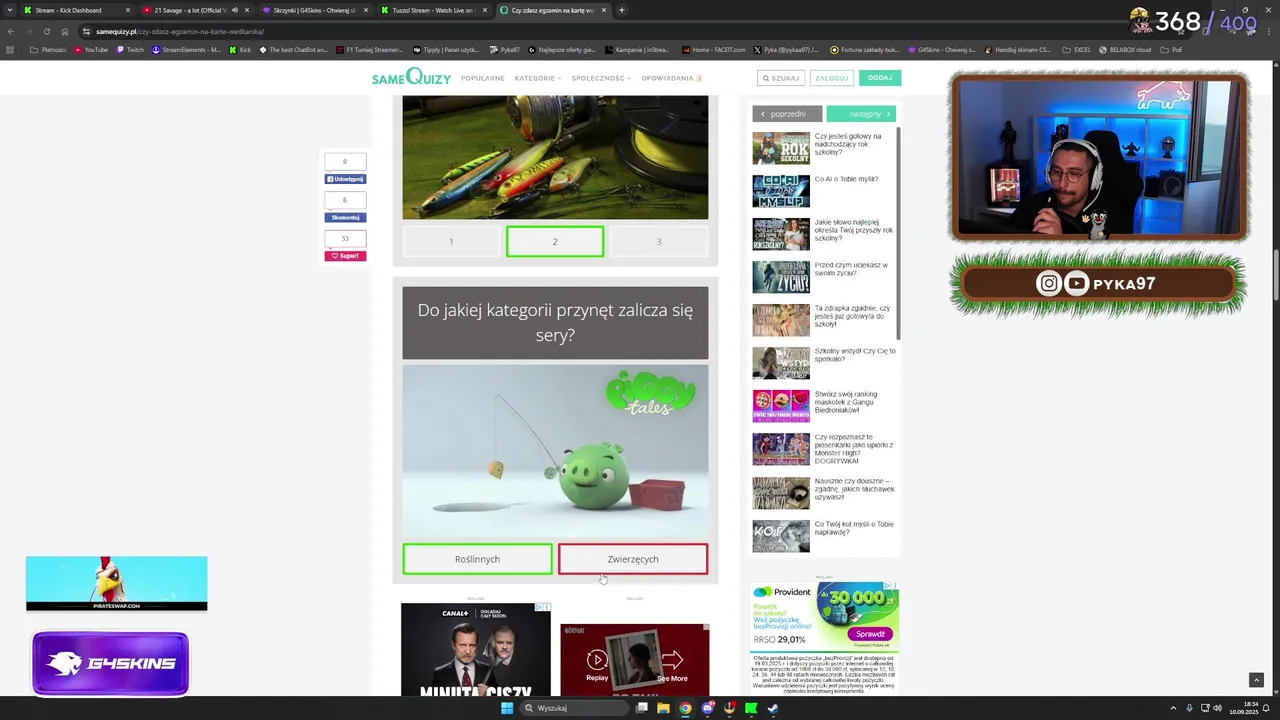
Task: Click the microphone icon in system tray
Action: tap(1189, 708)
